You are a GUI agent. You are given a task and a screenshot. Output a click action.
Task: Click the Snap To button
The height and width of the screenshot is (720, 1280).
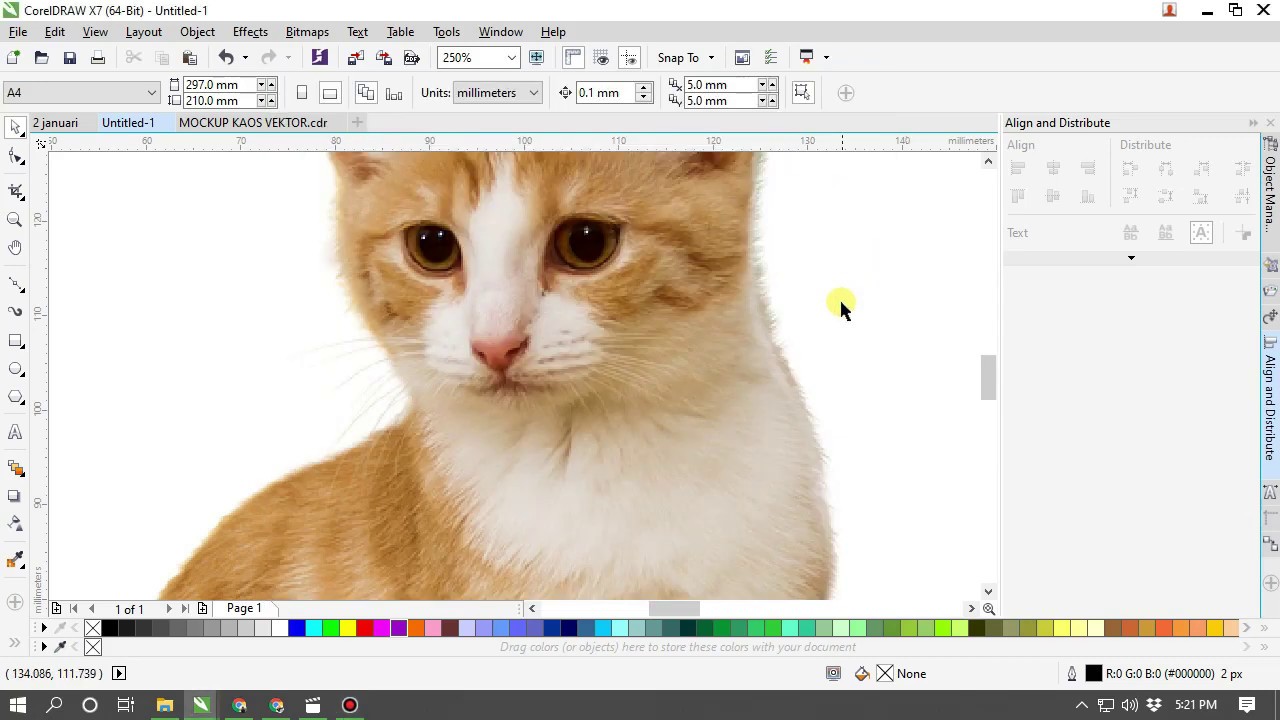coord(678,58)
